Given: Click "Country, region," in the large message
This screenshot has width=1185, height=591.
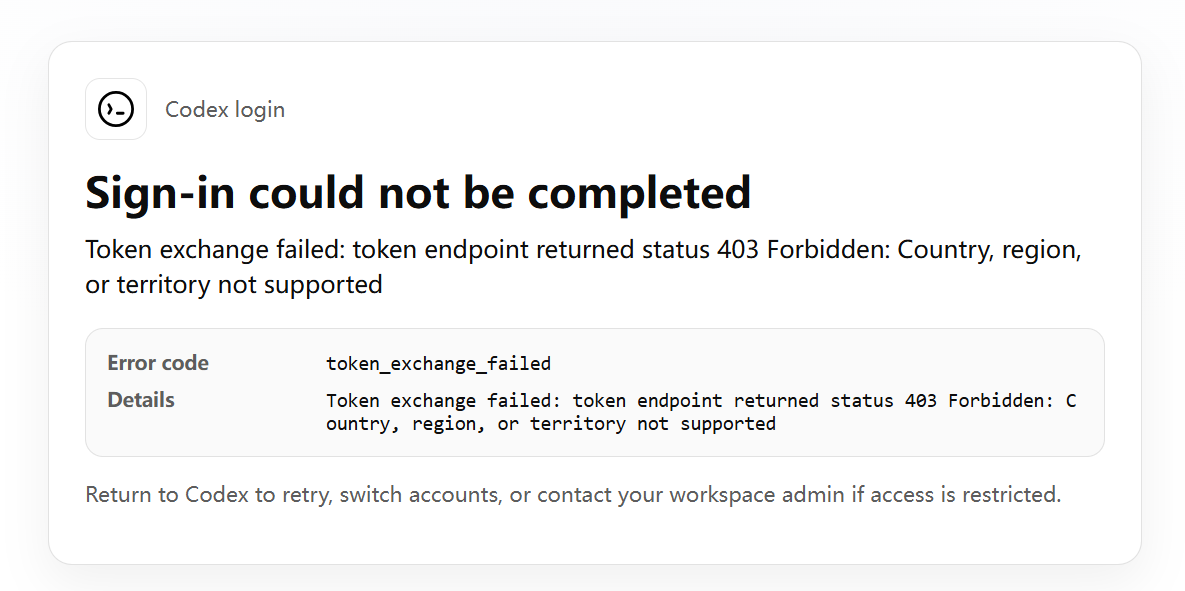Looking at the screenshot, I should click(990, 250).
